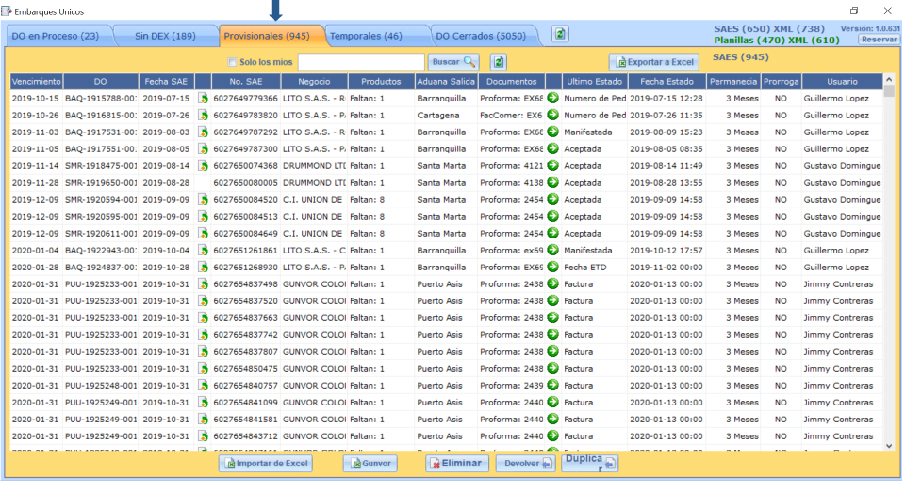Click the Importar de Excel button
The height and width of the screenshot is (481, 902).
click(x=266, y=463)
